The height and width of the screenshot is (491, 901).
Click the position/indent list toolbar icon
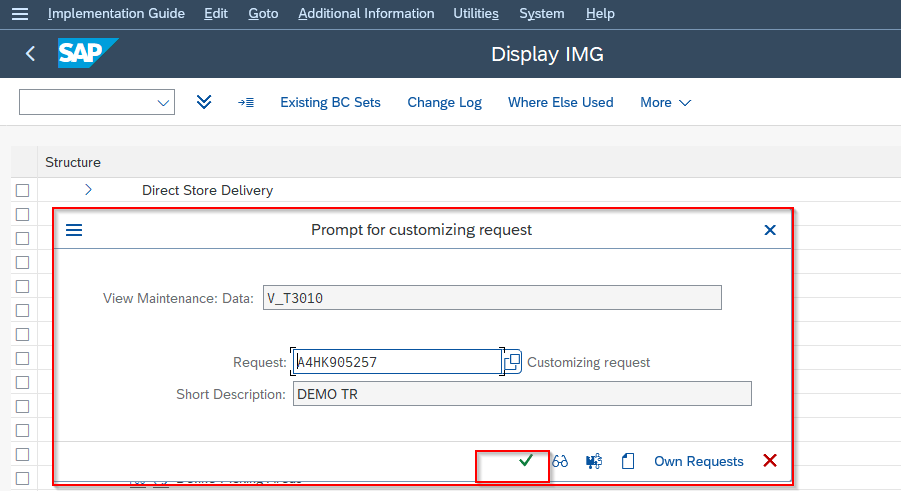coord(246,102)
